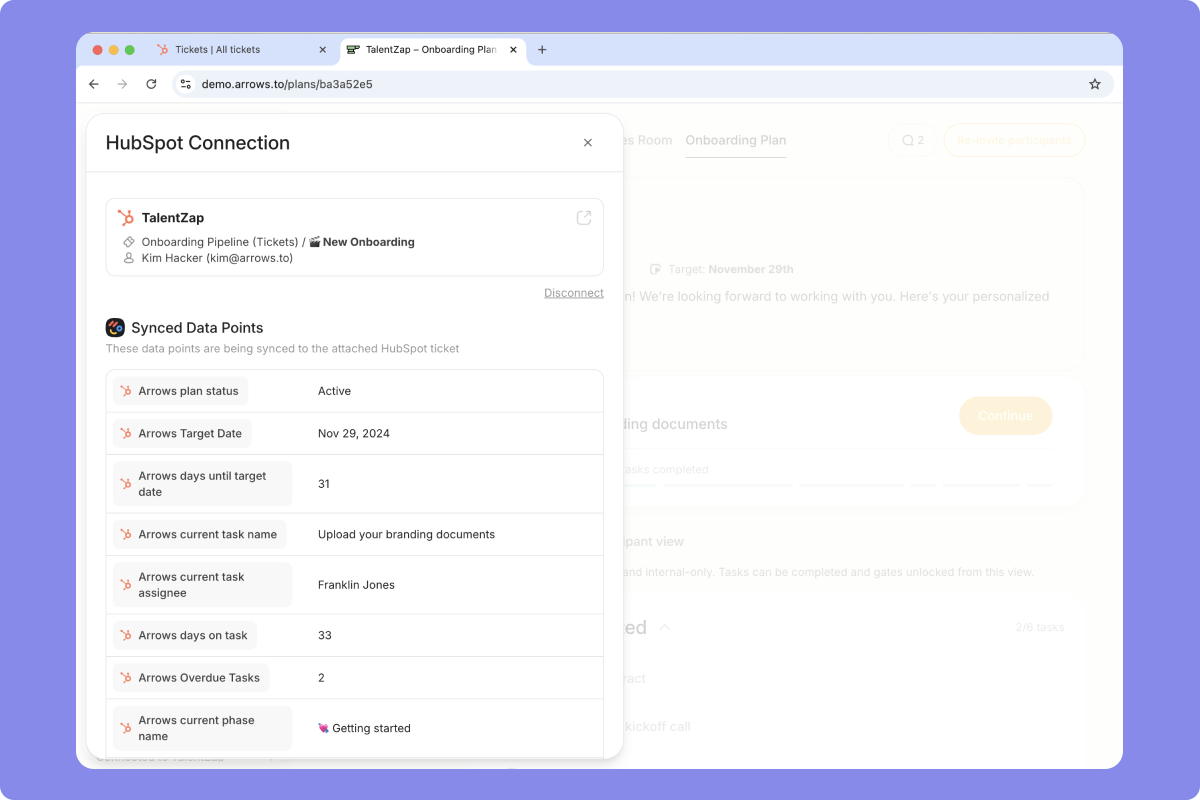Select Arrows plan status property chip
The width and height of the screenshot is (1200, 800).
[180, 391]
